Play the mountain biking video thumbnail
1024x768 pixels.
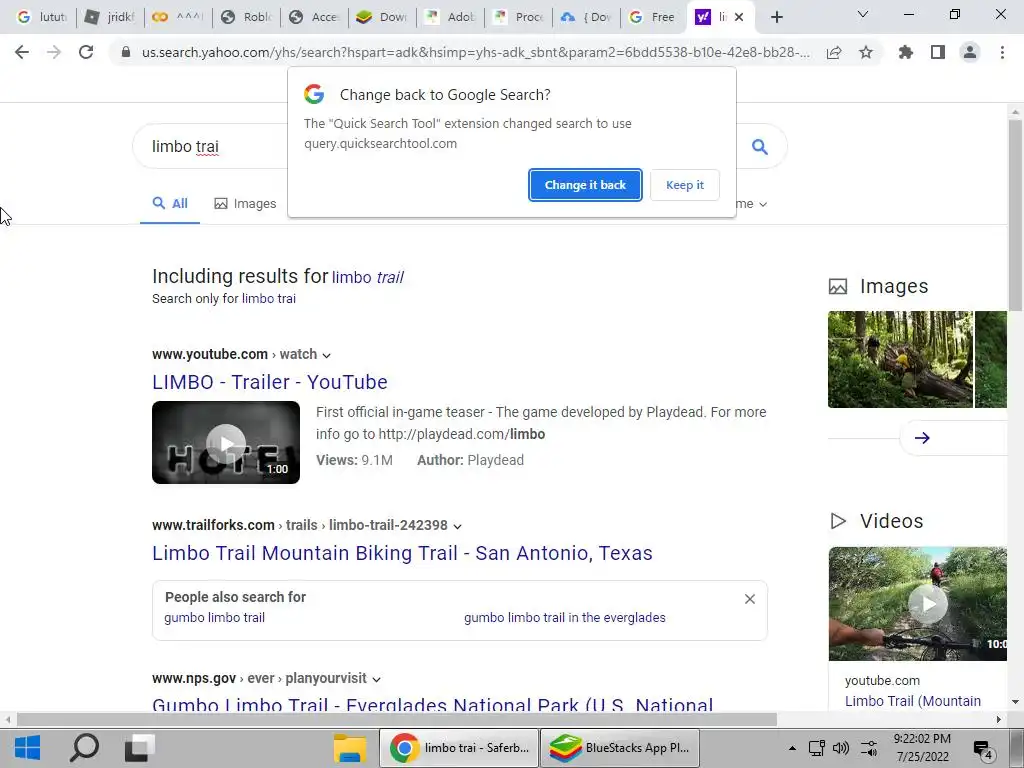[x=918, y=603]
